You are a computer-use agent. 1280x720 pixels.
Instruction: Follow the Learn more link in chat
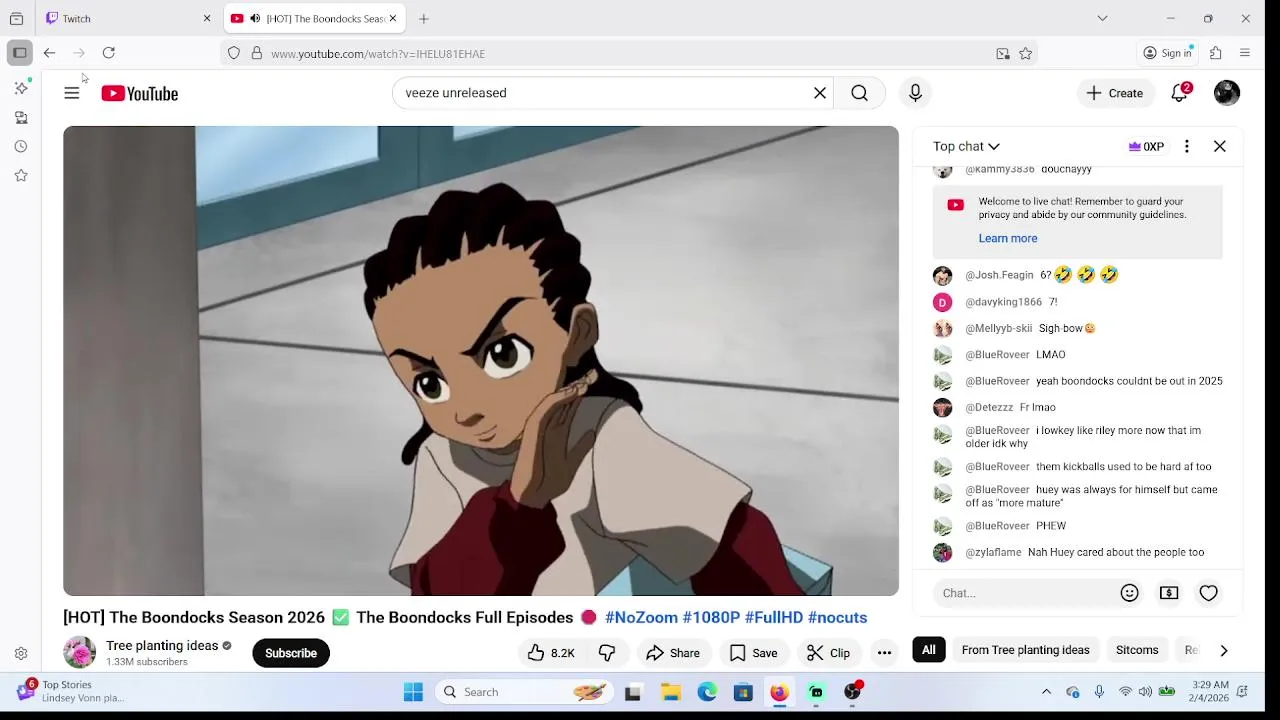click(1008, 238)
